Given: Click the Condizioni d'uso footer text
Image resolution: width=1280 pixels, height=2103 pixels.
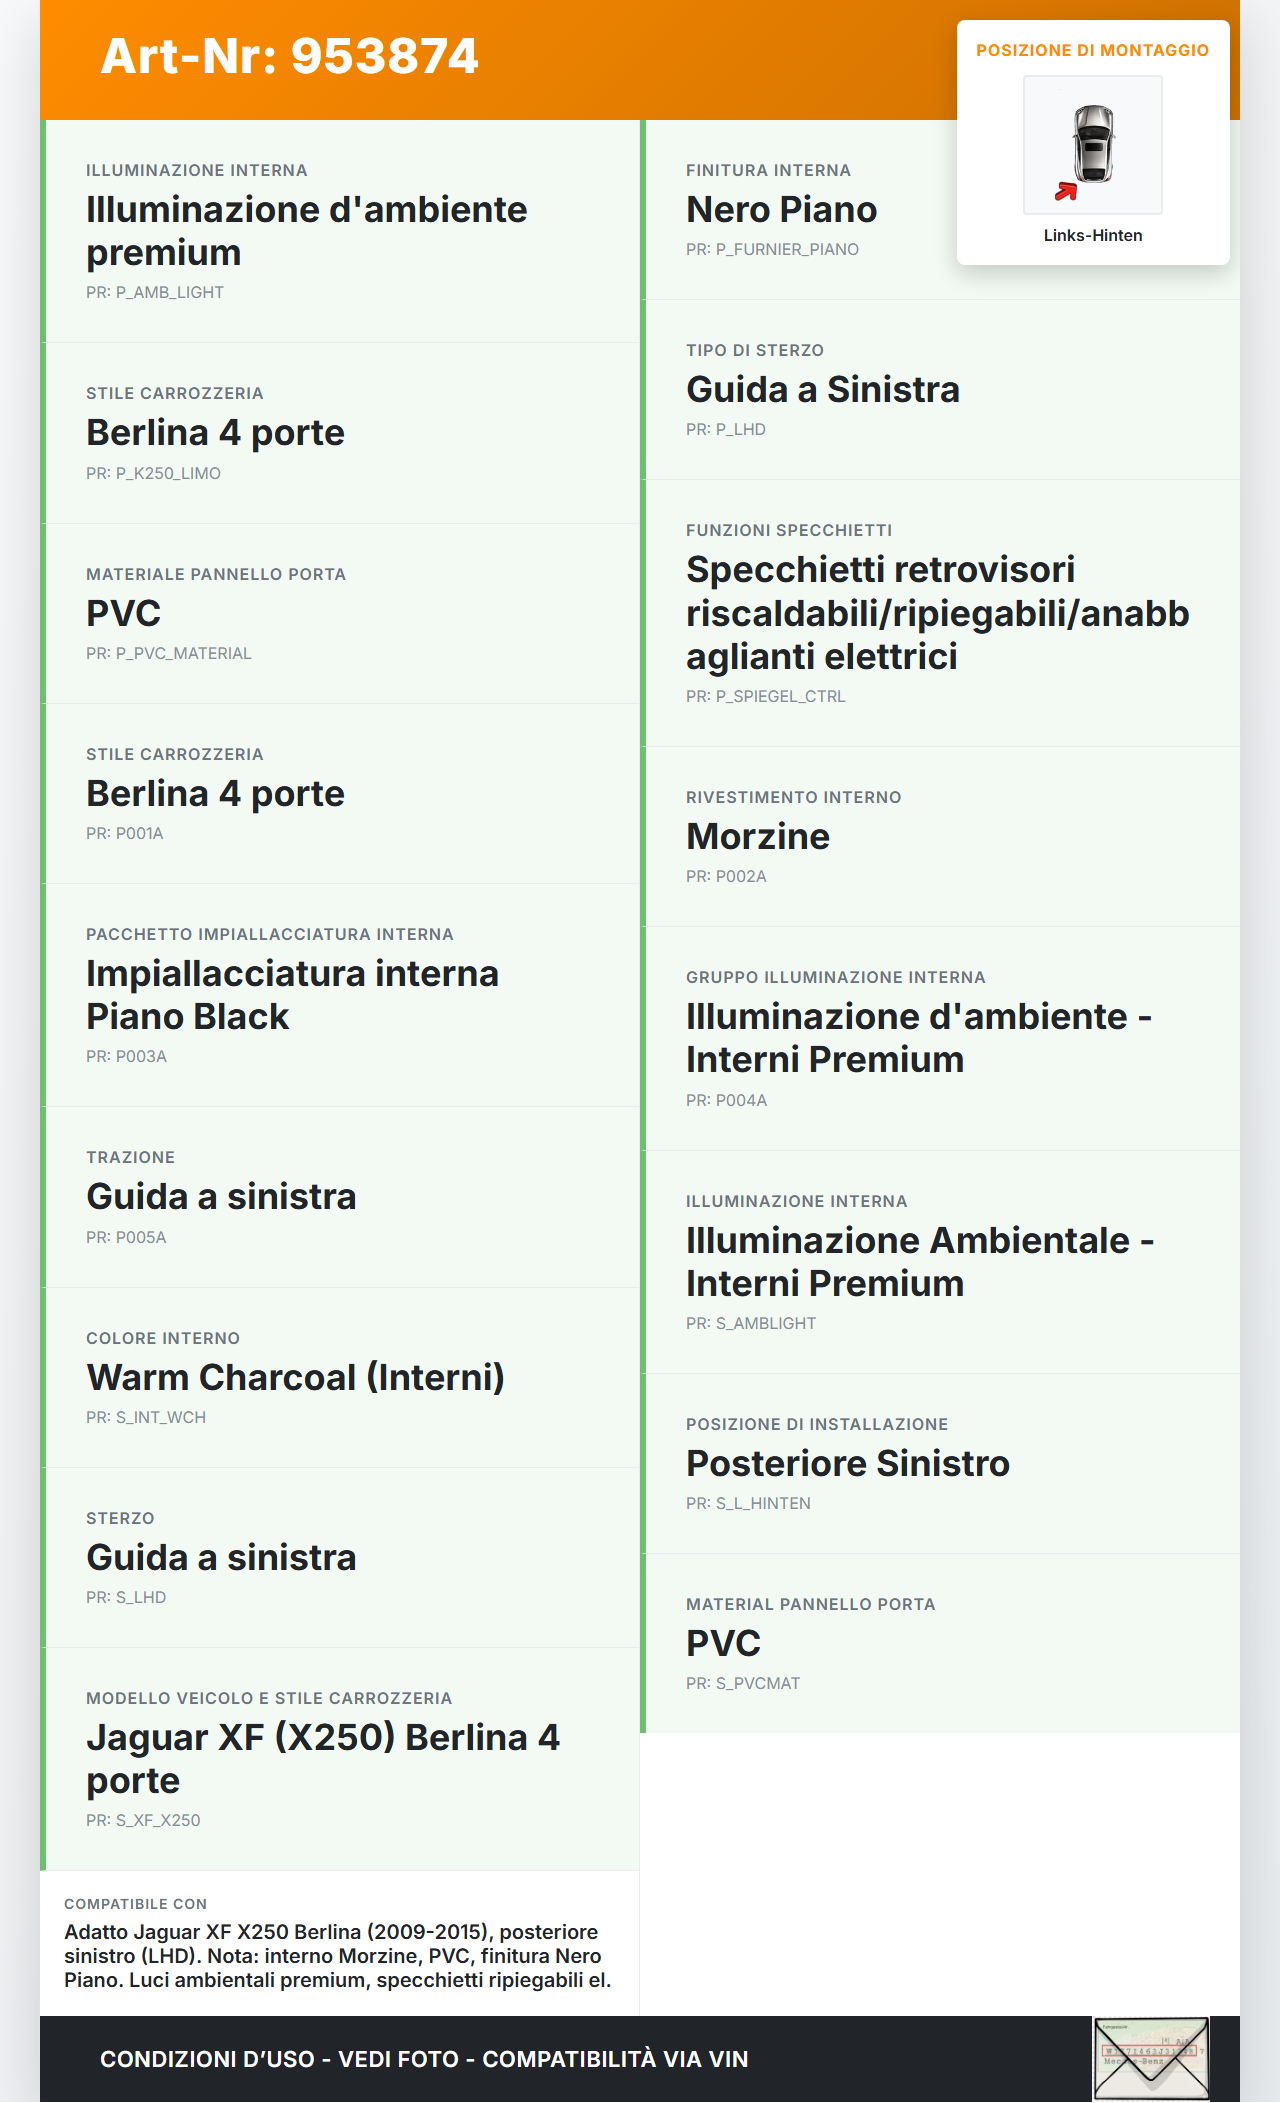Looking at the screenshot, I should 424,2059.
